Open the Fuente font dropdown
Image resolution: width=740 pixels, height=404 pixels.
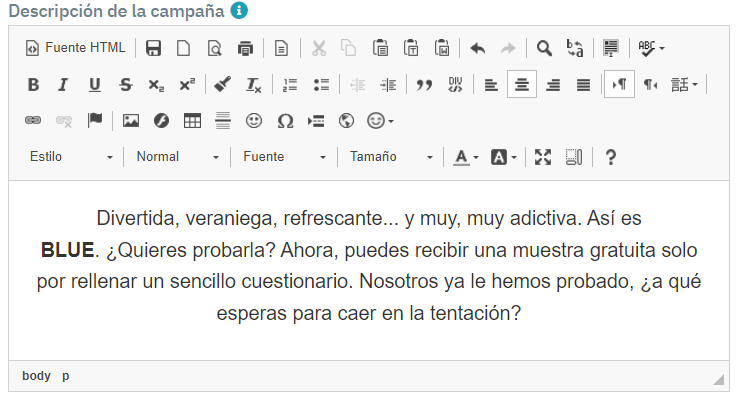click(x=284, y=157)
